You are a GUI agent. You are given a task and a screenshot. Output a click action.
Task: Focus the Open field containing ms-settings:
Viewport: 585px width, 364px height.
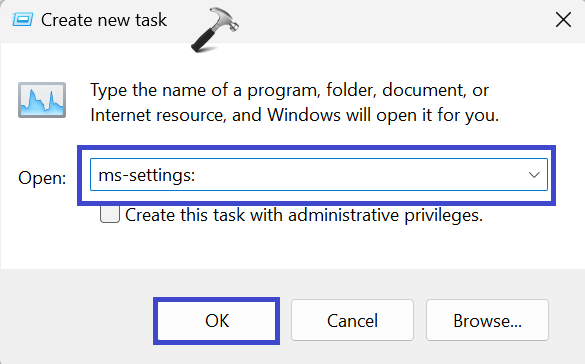319,175
